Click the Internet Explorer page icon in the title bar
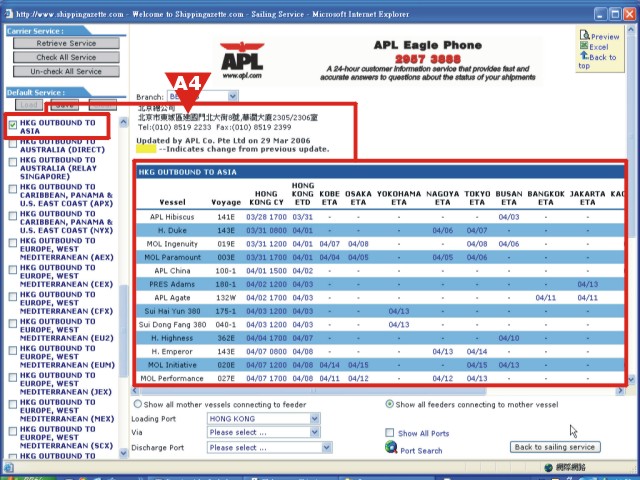640x480 pixels. (x=8, y=14)
